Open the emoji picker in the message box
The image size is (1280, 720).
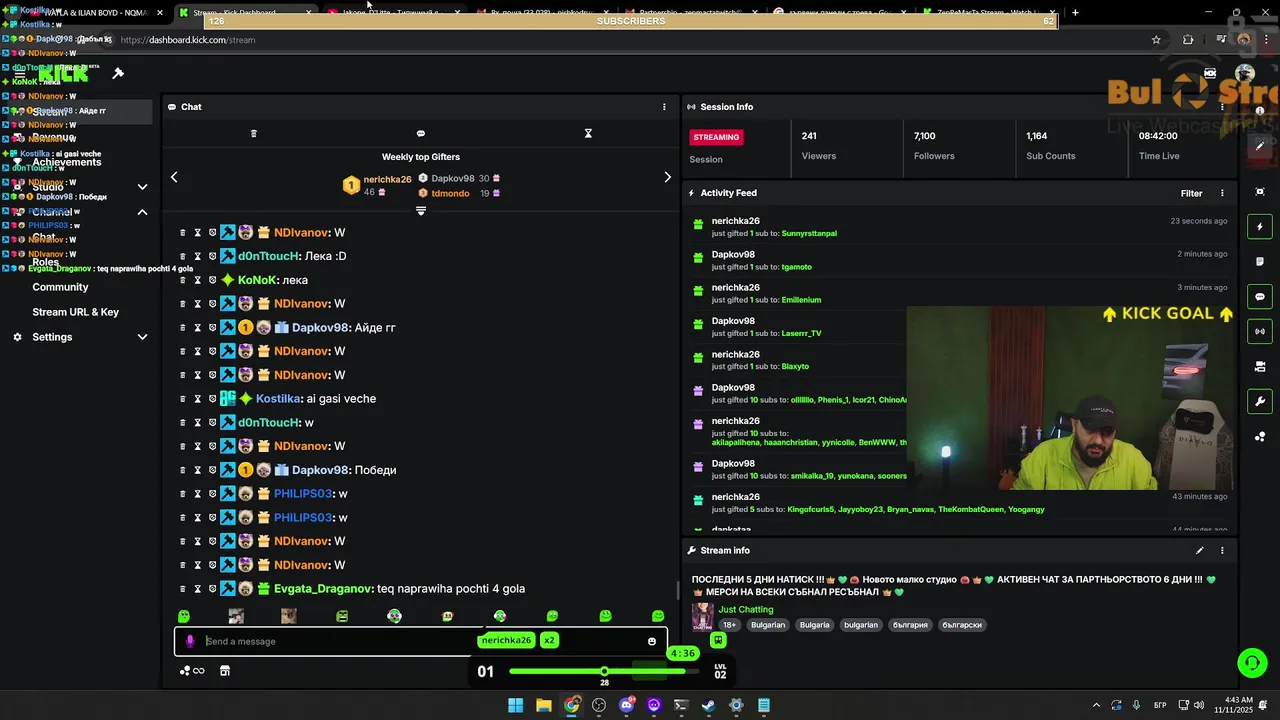pyautogui.click(x=652, y=642)
